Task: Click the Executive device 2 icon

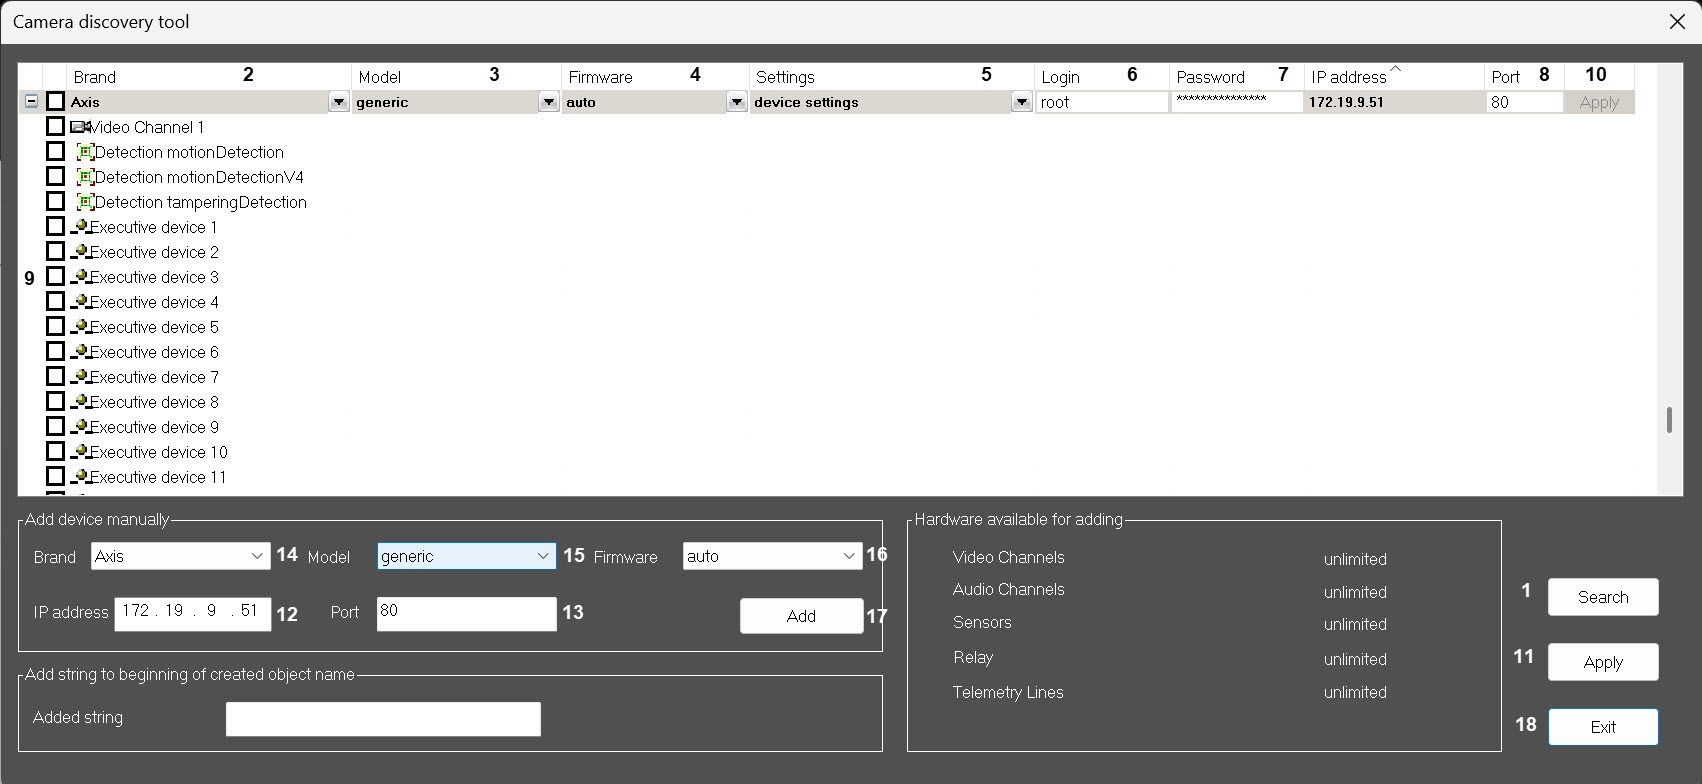Action: click(x=80, y=252)
